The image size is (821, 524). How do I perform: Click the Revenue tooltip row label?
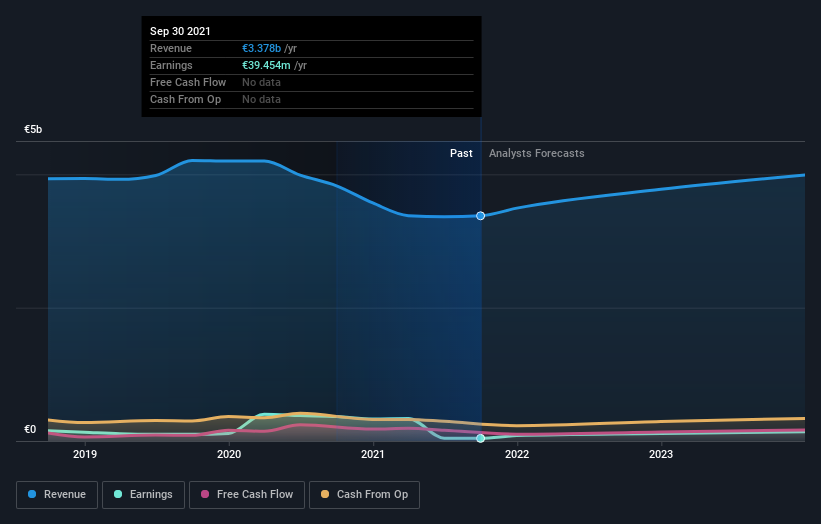tap(171, 48)
